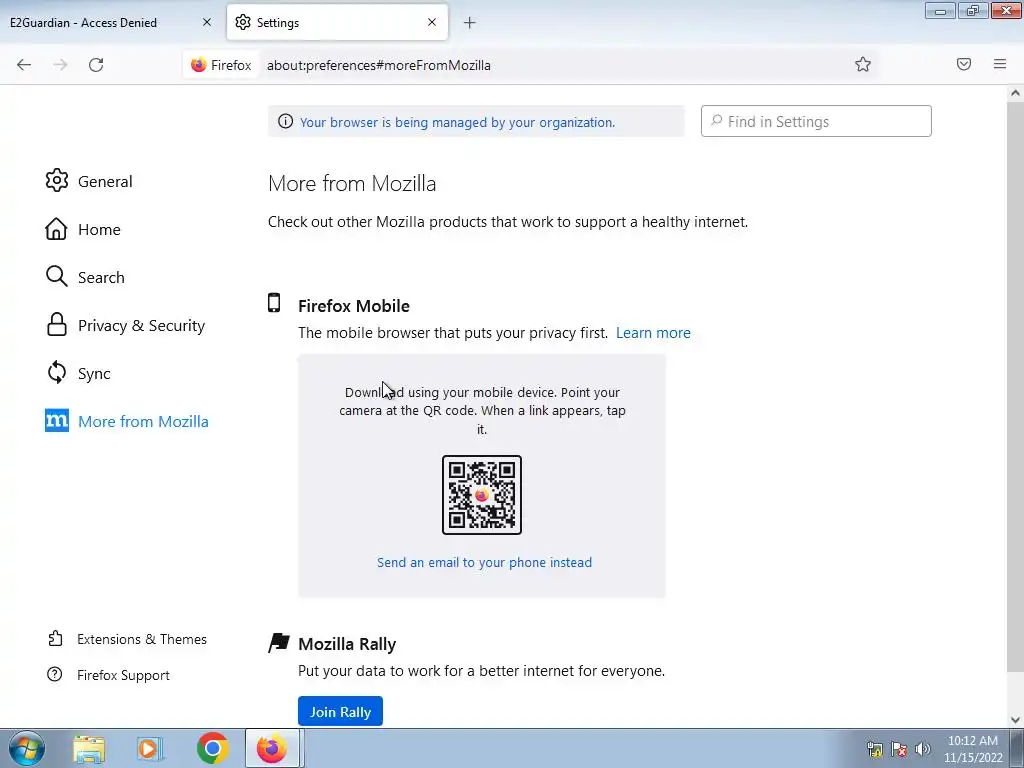Open Firefox Support link
Screen dimensions: 1024x768
coord(123,675)
